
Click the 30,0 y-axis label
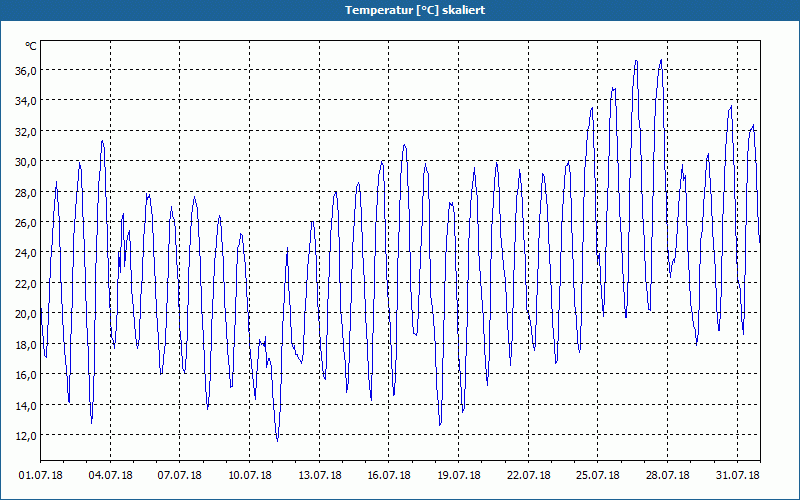26,162
